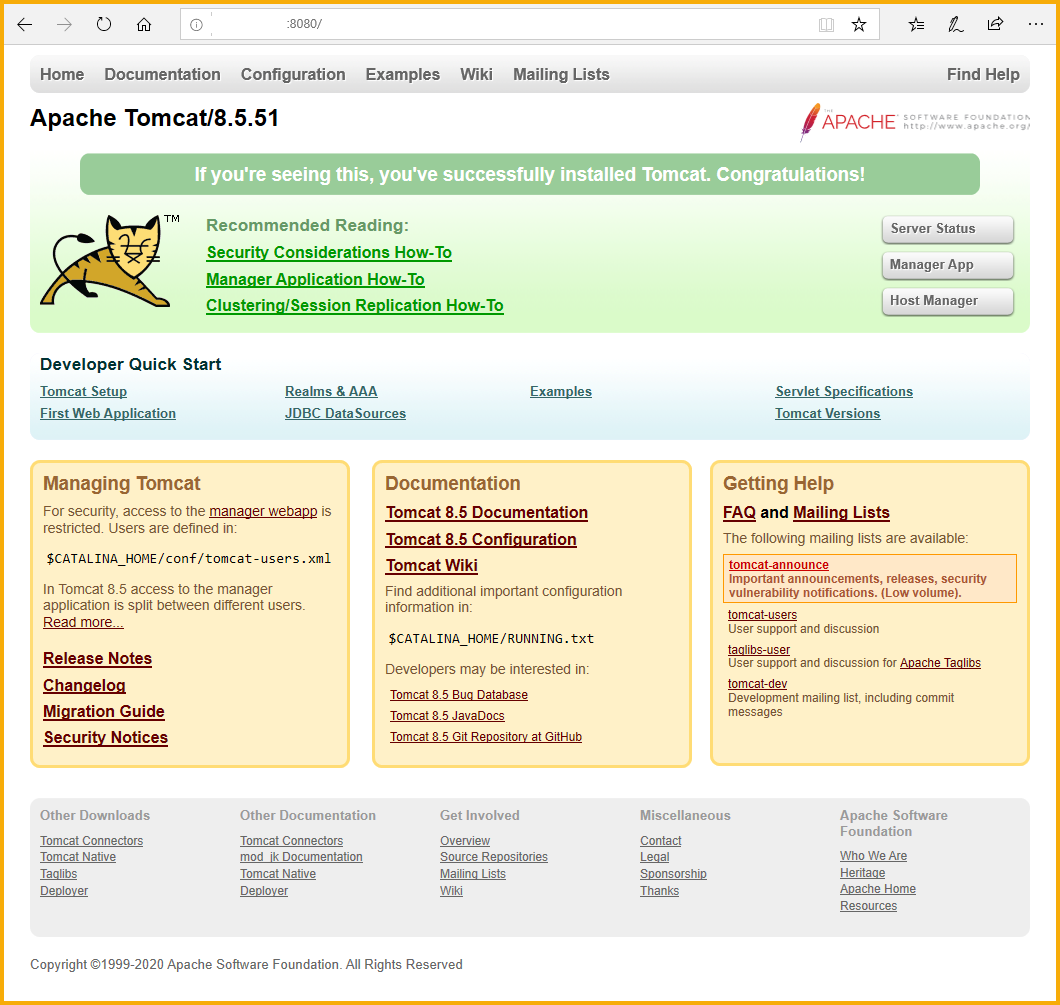Click the share page icon
Image resolution: width=1060 pixels, height=1005 pixels.
click(x=995, y=25)
